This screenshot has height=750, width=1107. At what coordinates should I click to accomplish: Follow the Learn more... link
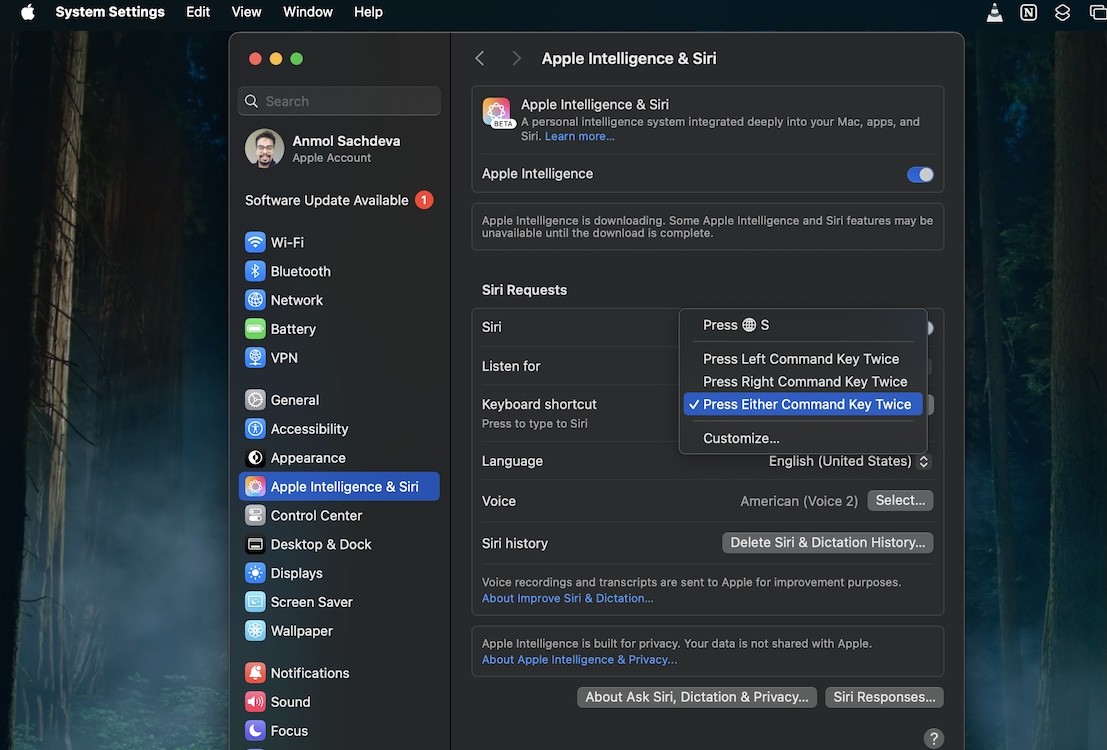[580, 136]
